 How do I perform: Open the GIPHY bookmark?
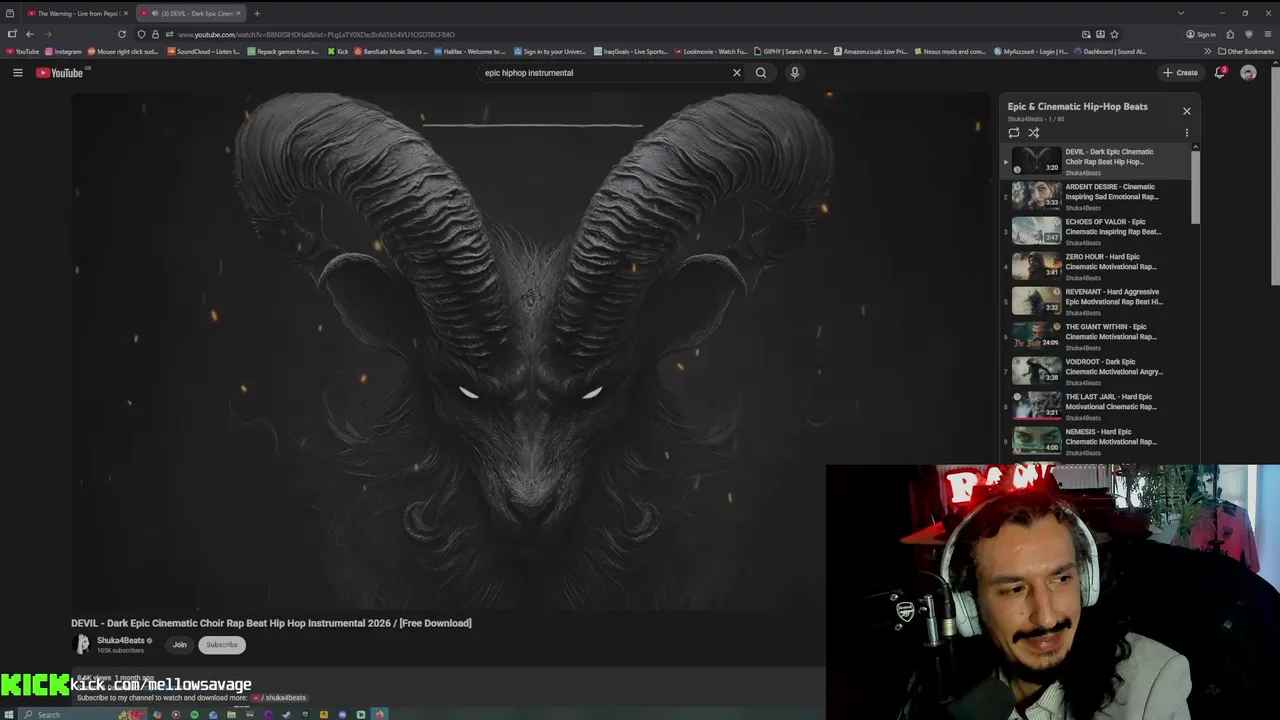point(792,51)
